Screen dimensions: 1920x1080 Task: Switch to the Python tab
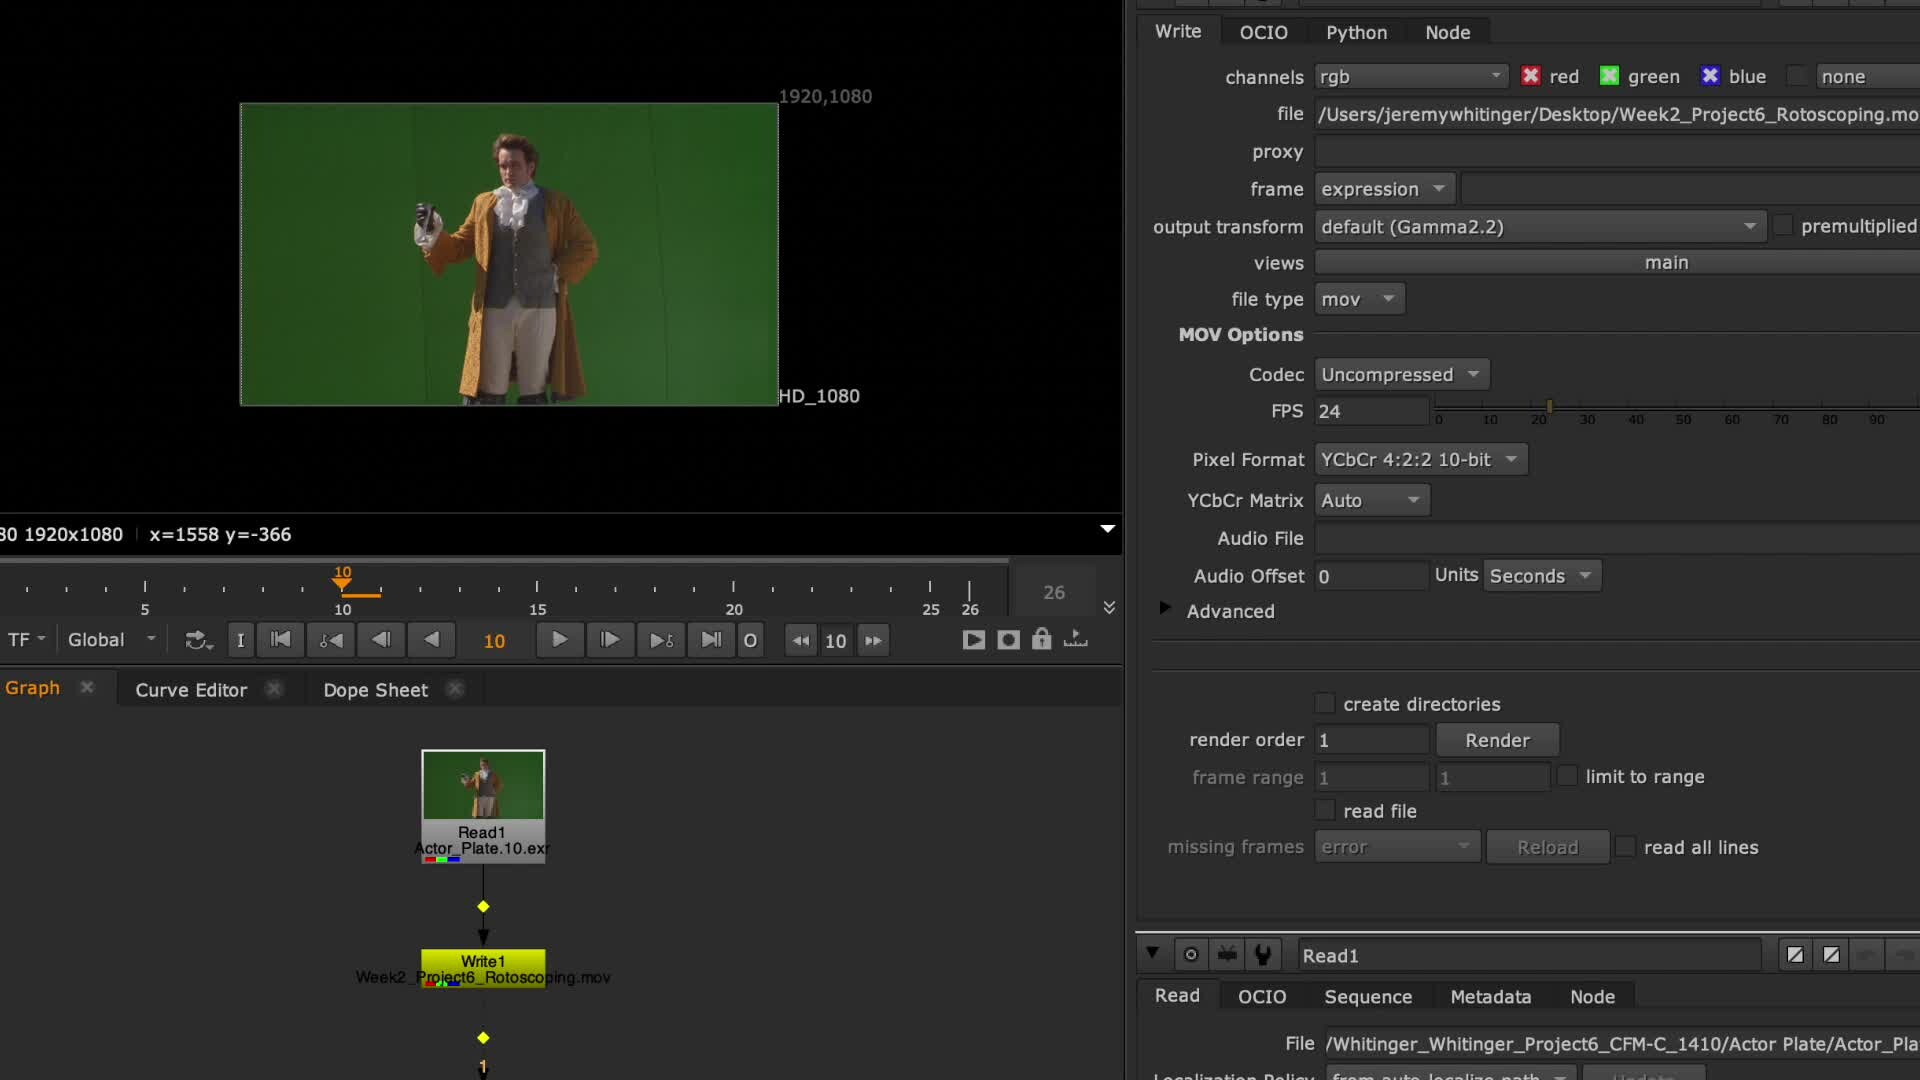pos(1356,32)
